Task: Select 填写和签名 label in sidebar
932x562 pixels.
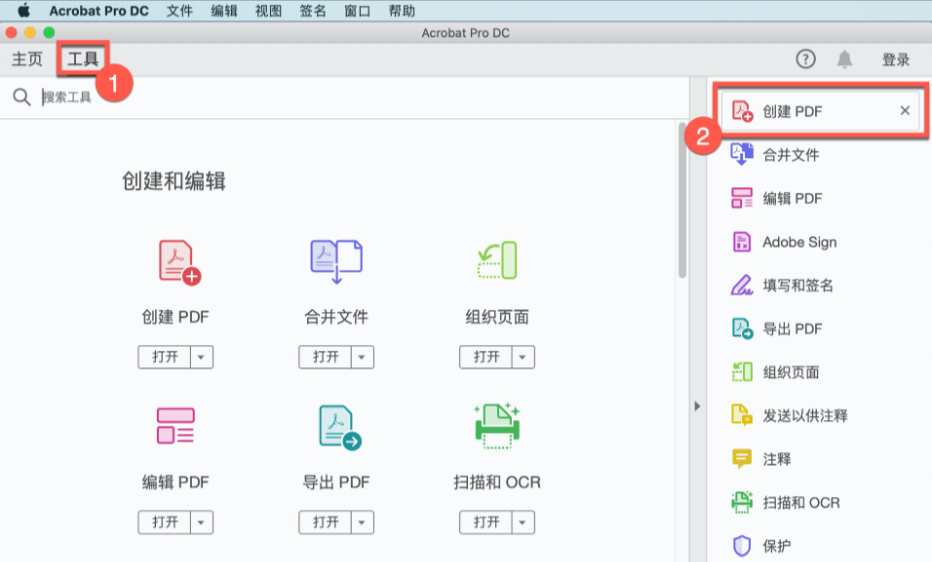Action: pyautogui.click(x=798, y=285)
